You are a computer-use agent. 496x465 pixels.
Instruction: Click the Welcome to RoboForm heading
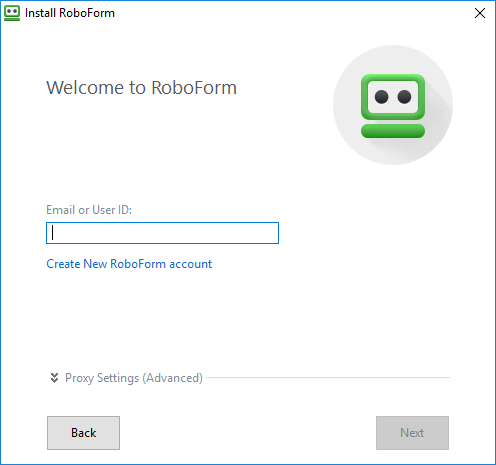(141, 88)
